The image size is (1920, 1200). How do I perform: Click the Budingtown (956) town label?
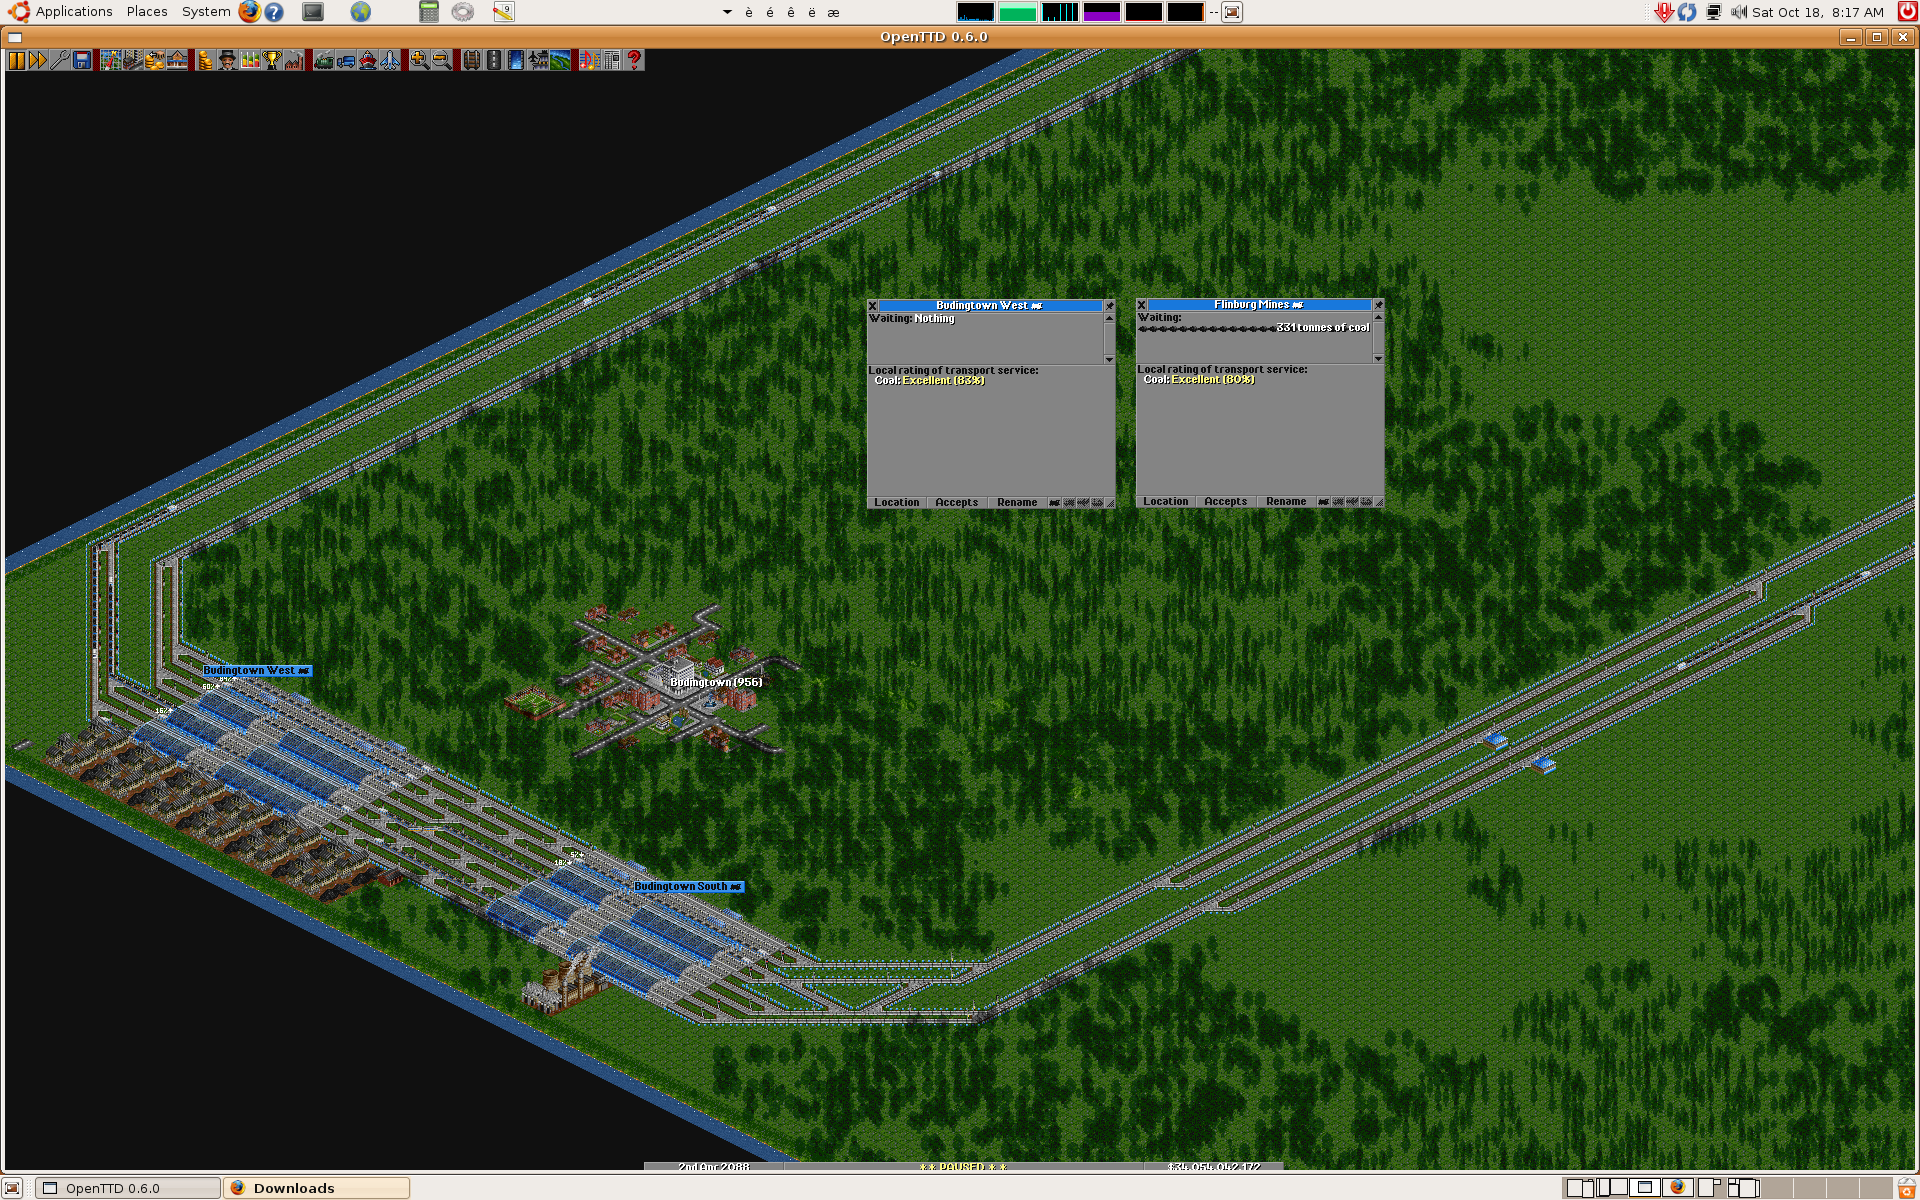(716, 682)
